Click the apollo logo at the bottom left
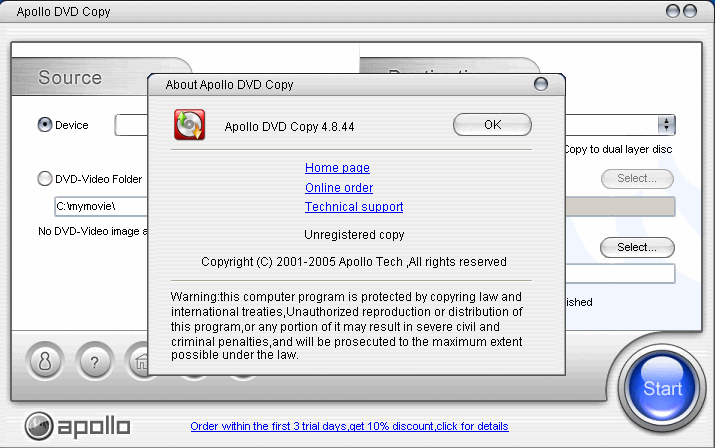 [78, 427]
